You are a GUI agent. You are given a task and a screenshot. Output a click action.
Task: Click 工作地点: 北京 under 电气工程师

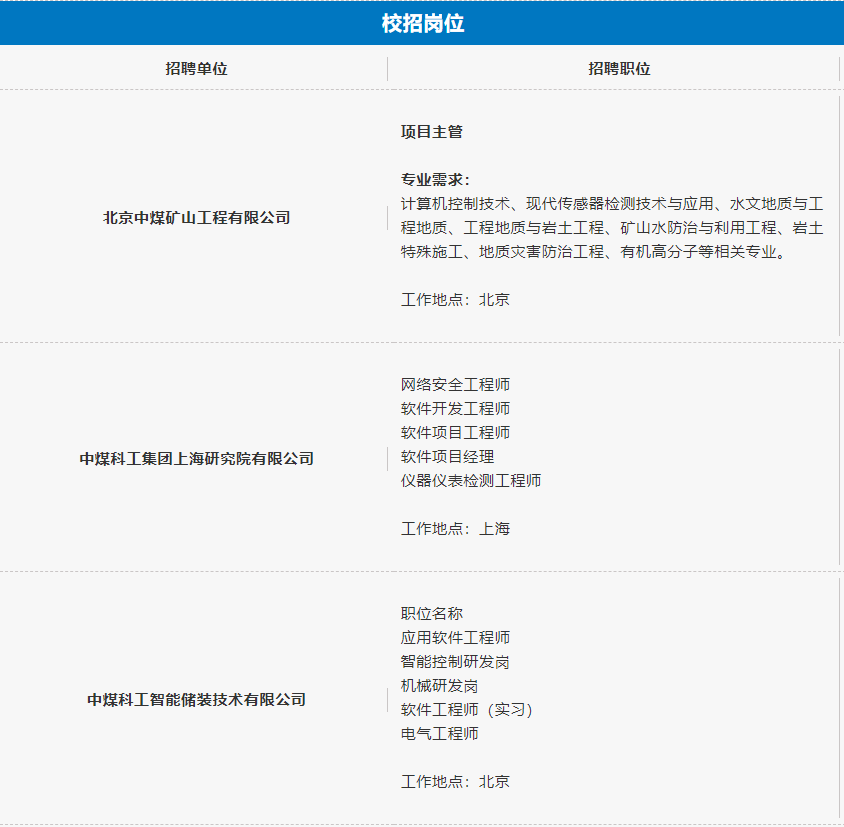coord(455,782)
